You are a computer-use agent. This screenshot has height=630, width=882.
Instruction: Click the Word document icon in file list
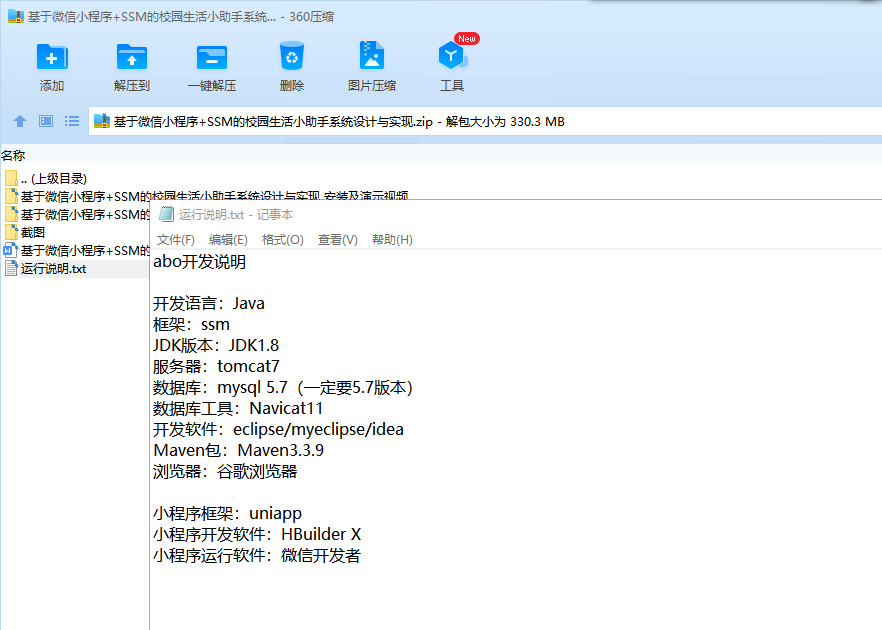pyautogui.click(x=11, y=250)
